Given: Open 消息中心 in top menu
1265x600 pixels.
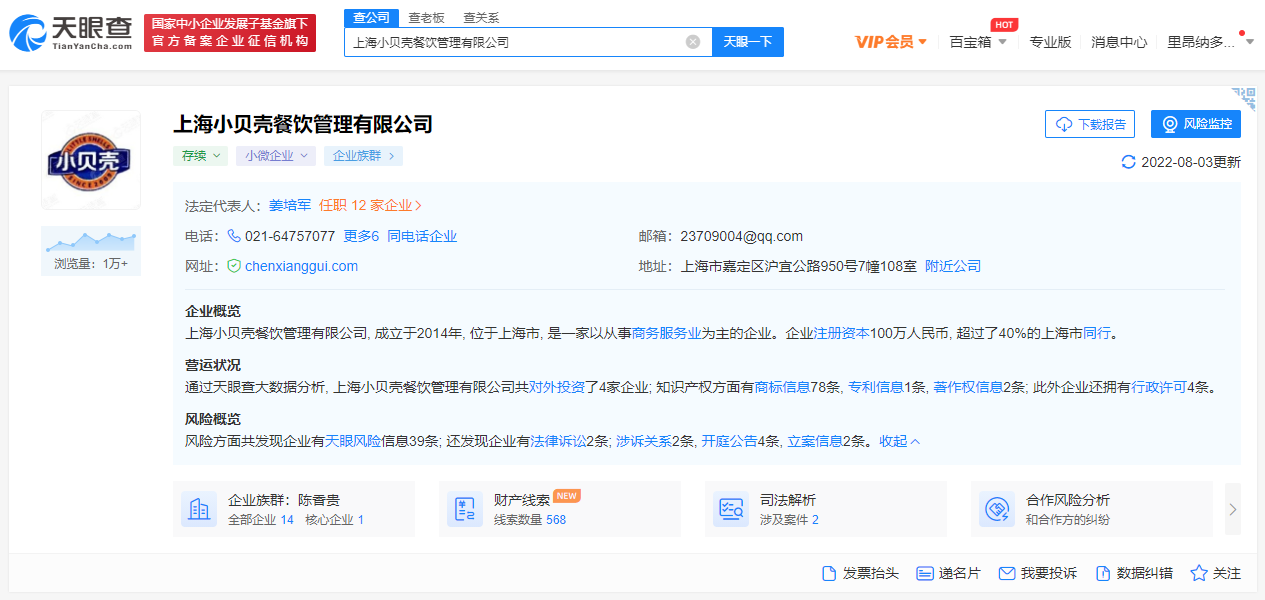Looking at the screenshot, I should pos(1119,42).
